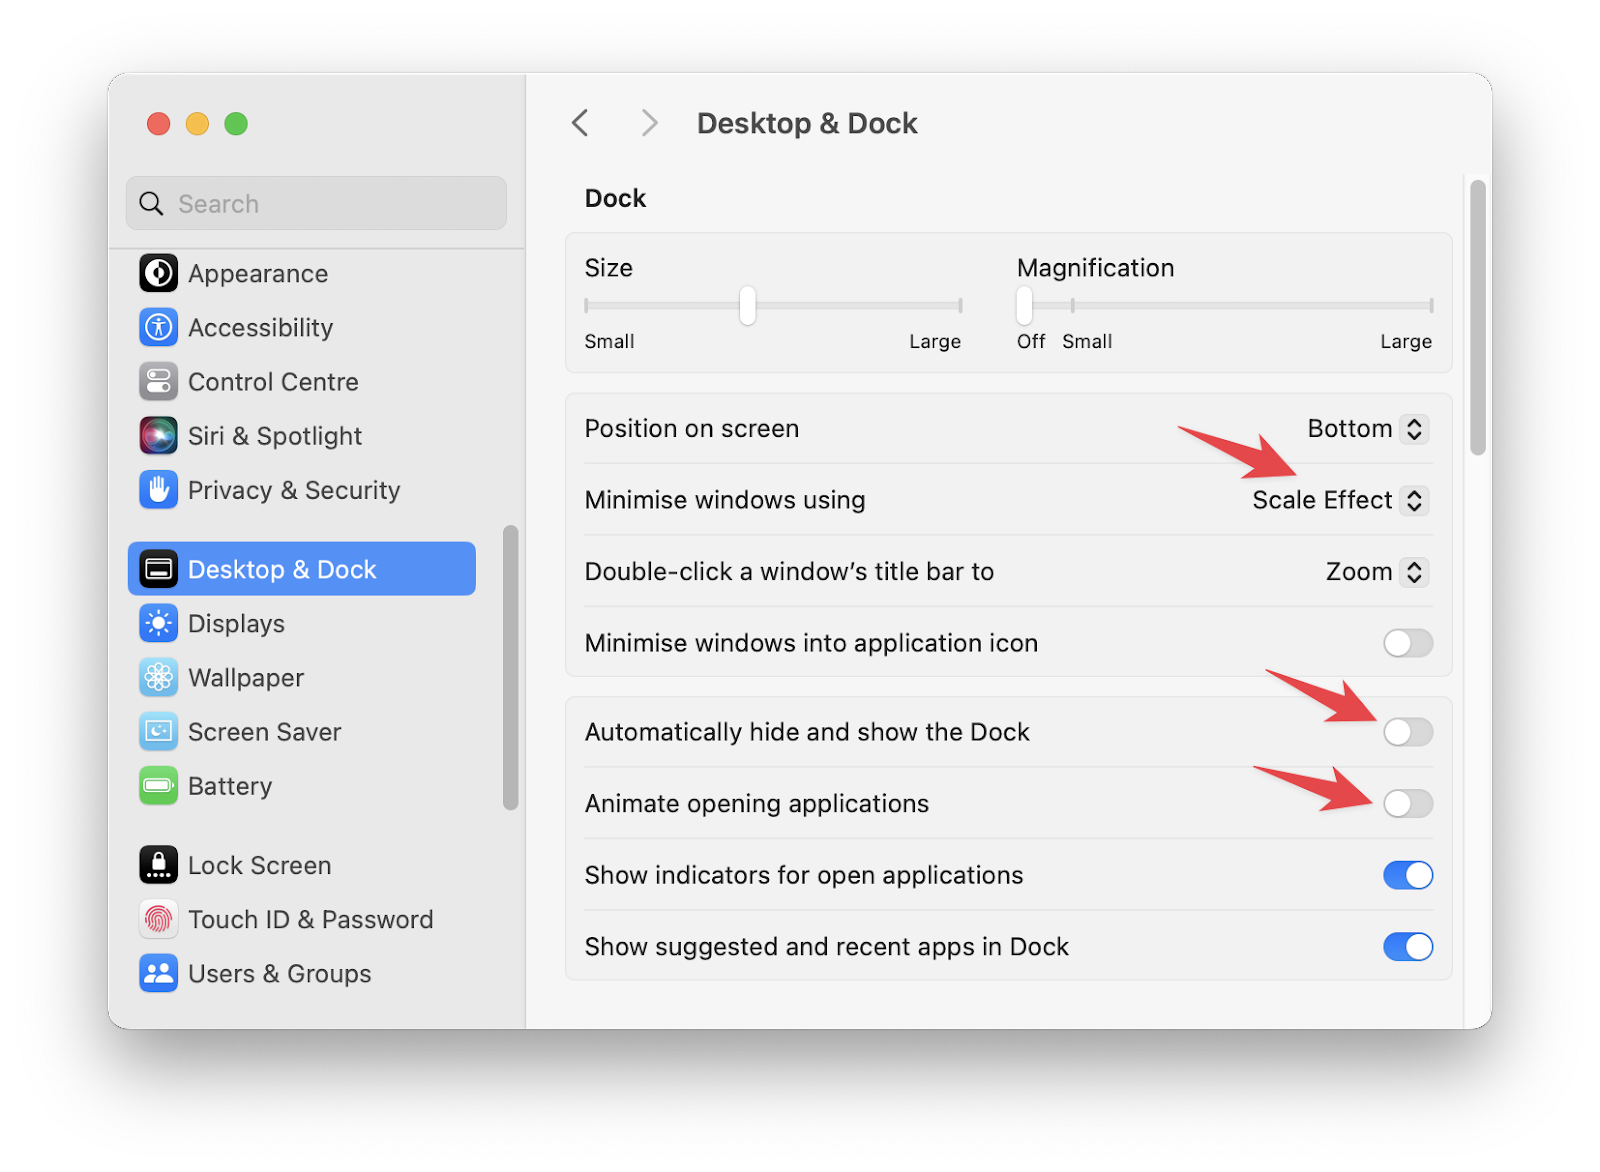
Task: Click the Control Centre icon
Action: pyautogui.click(x=158, y=381)
